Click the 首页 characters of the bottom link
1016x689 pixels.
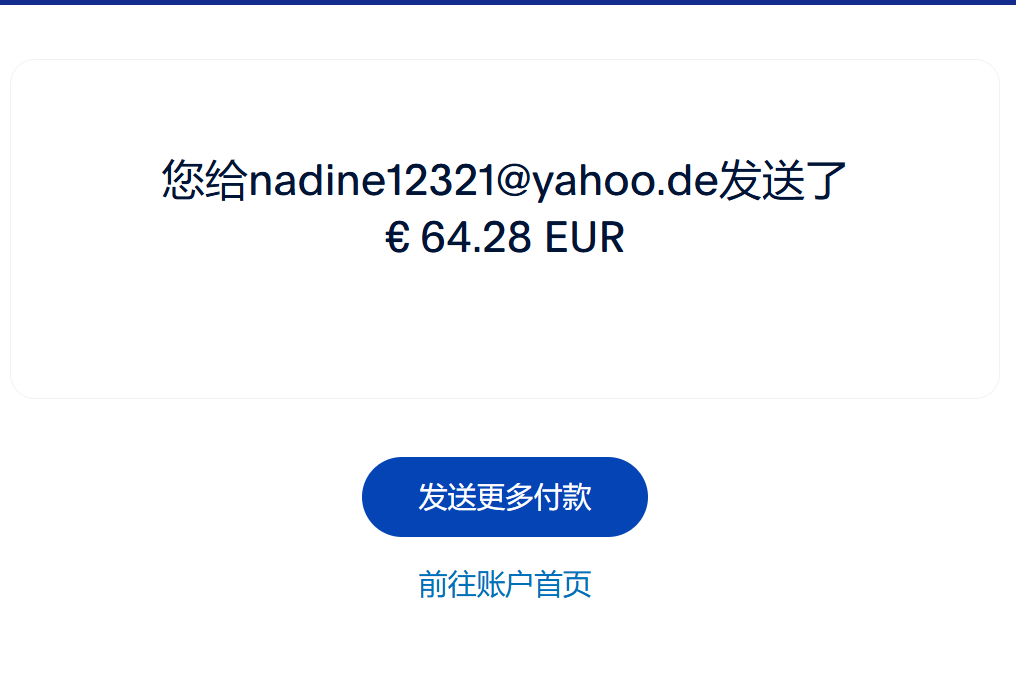(562, 584)
